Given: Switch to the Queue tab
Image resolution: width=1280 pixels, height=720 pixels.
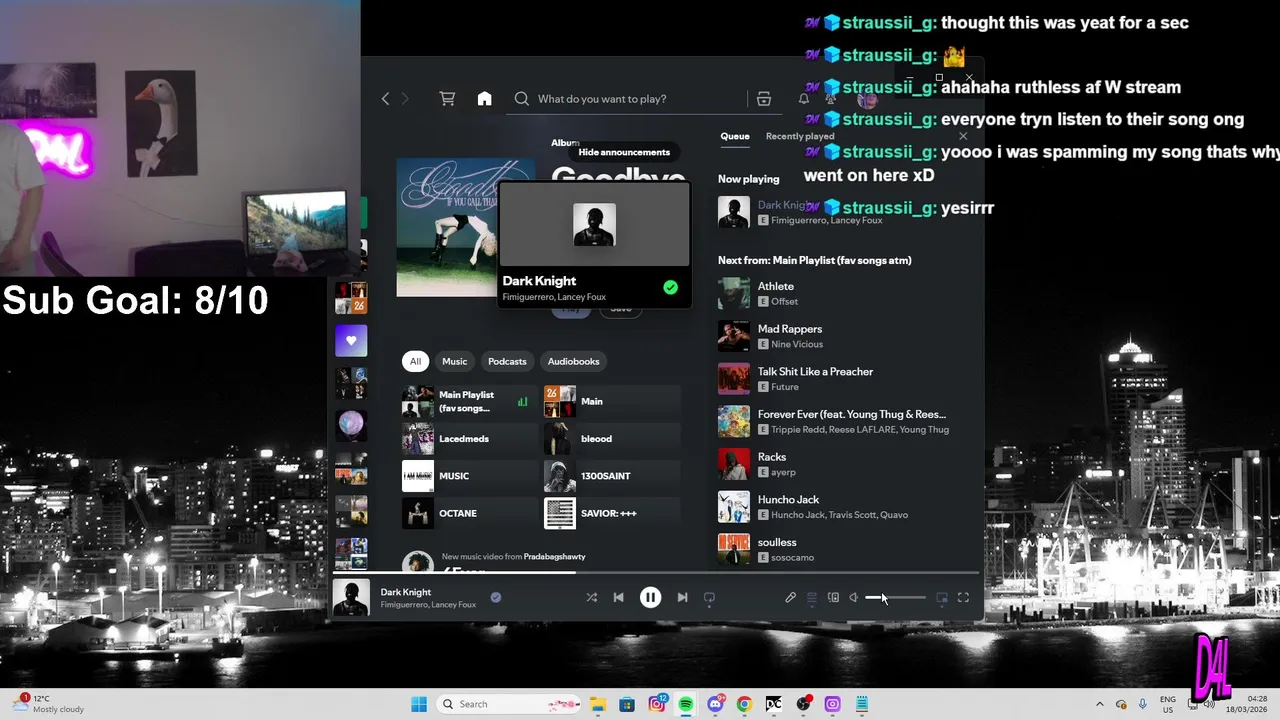Looking at the screenshot, I should click(x=735, y=136).
